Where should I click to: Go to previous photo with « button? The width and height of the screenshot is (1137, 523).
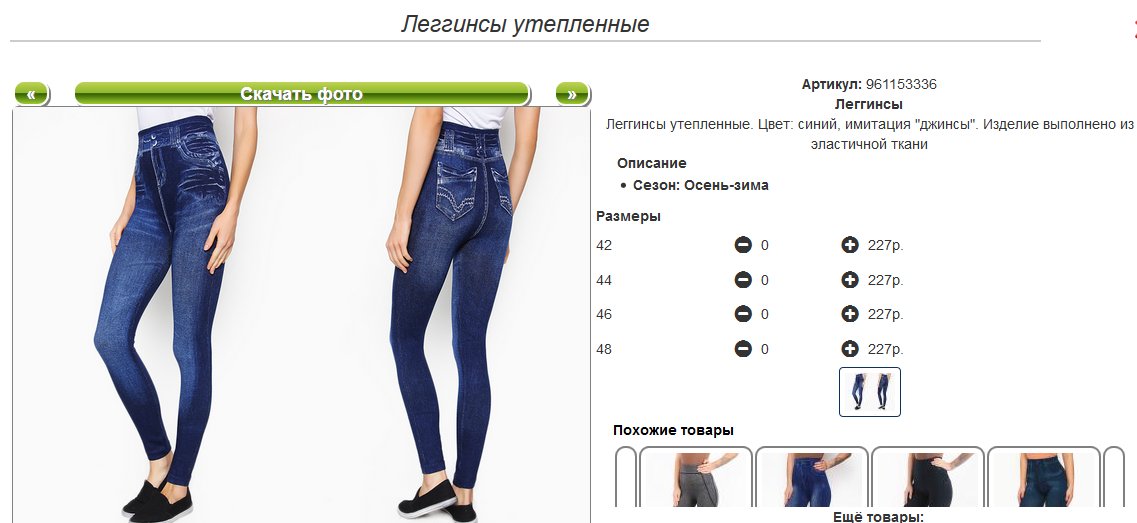31,94
